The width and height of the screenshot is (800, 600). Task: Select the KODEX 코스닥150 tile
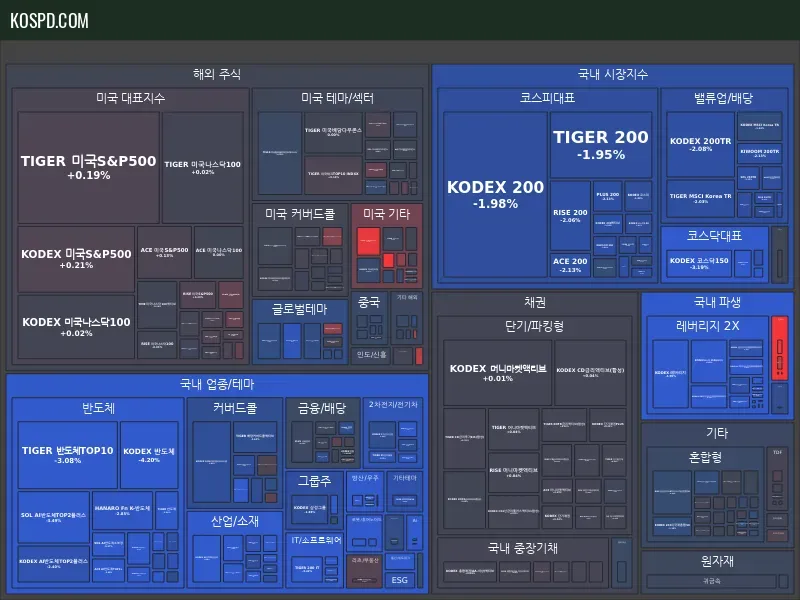699,263
